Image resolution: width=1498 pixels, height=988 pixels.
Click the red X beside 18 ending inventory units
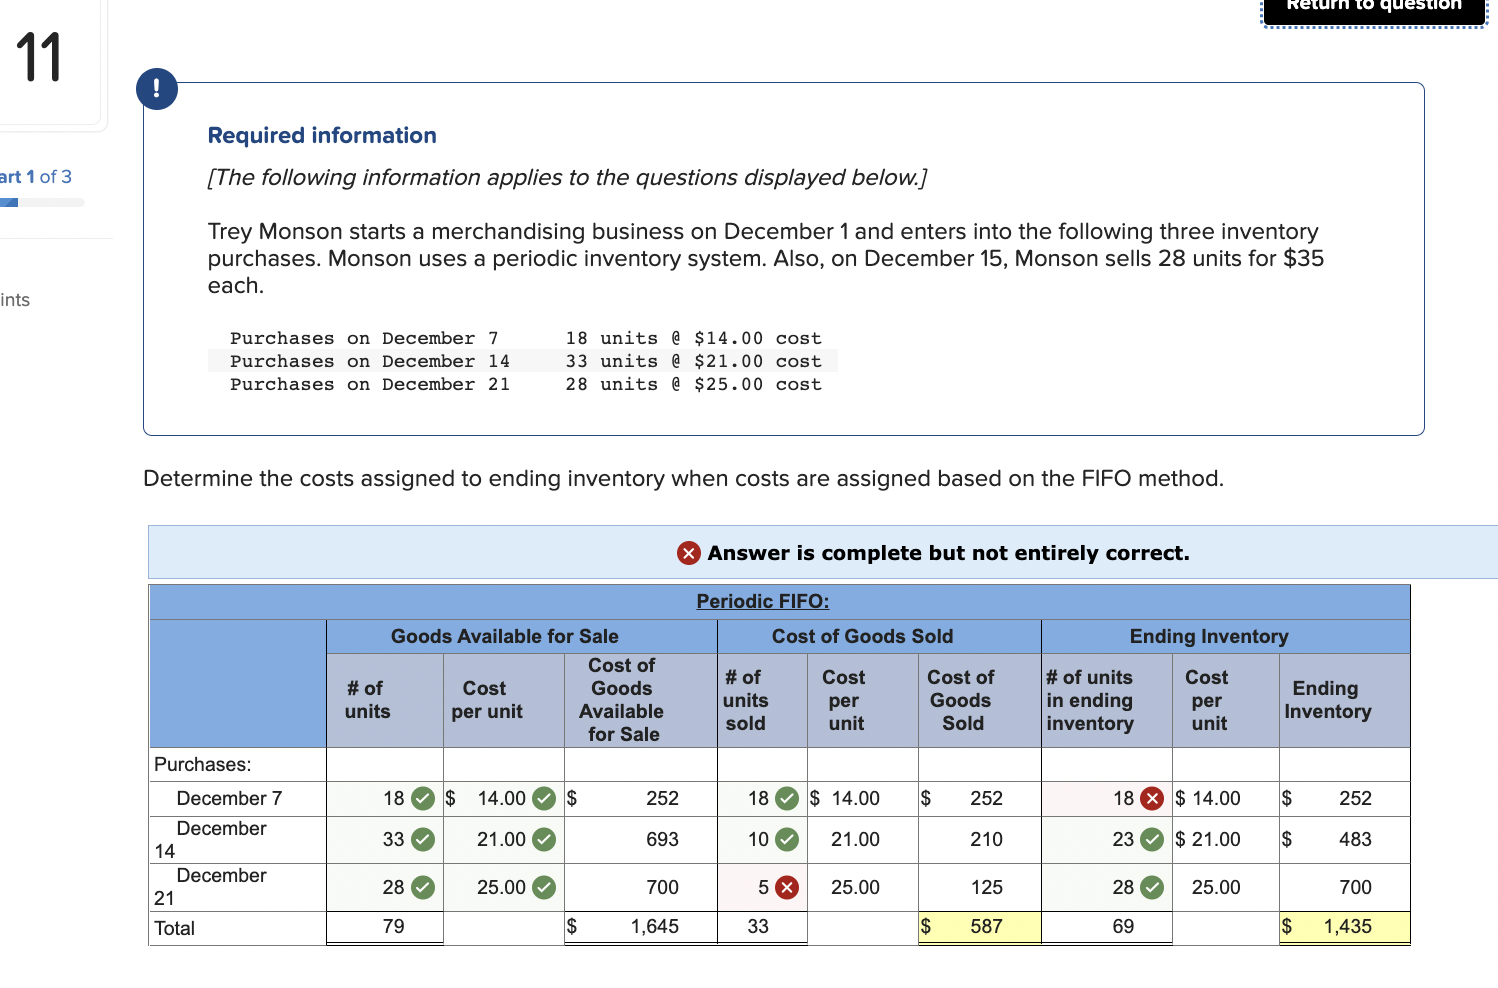click(1153, 798)
